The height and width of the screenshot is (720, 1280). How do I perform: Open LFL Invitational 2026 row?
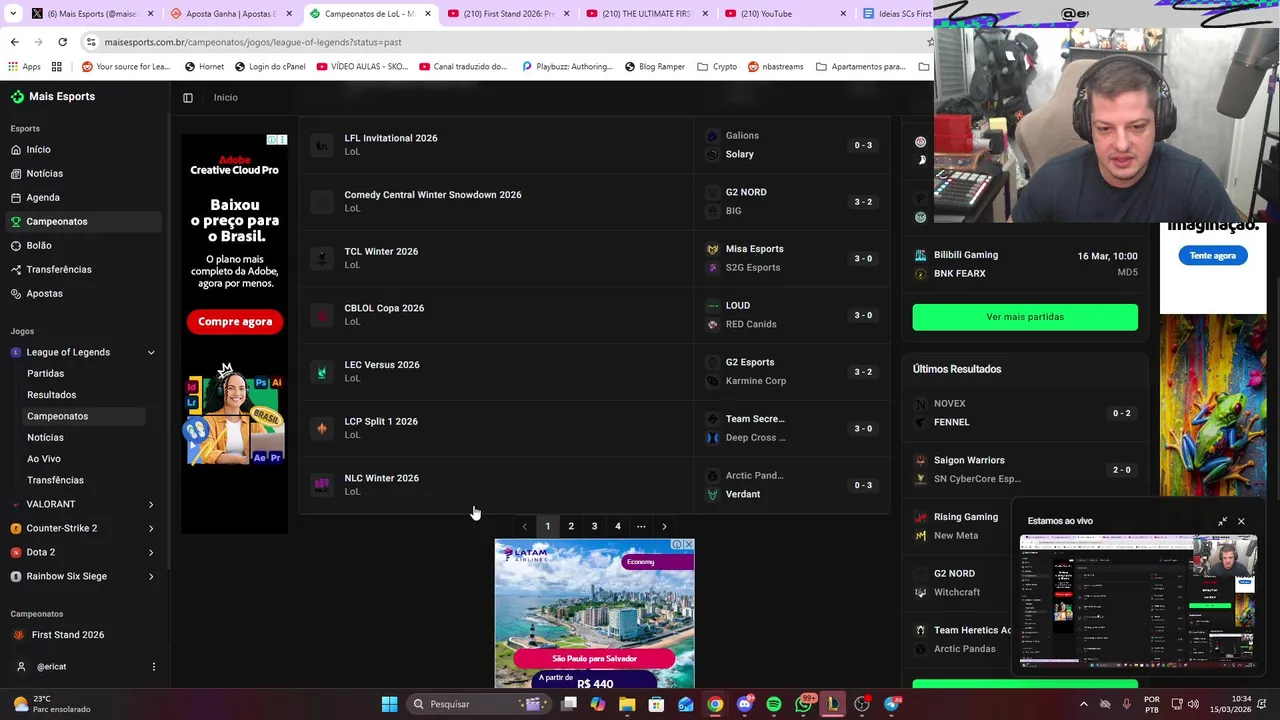click(x=594, y=145)
